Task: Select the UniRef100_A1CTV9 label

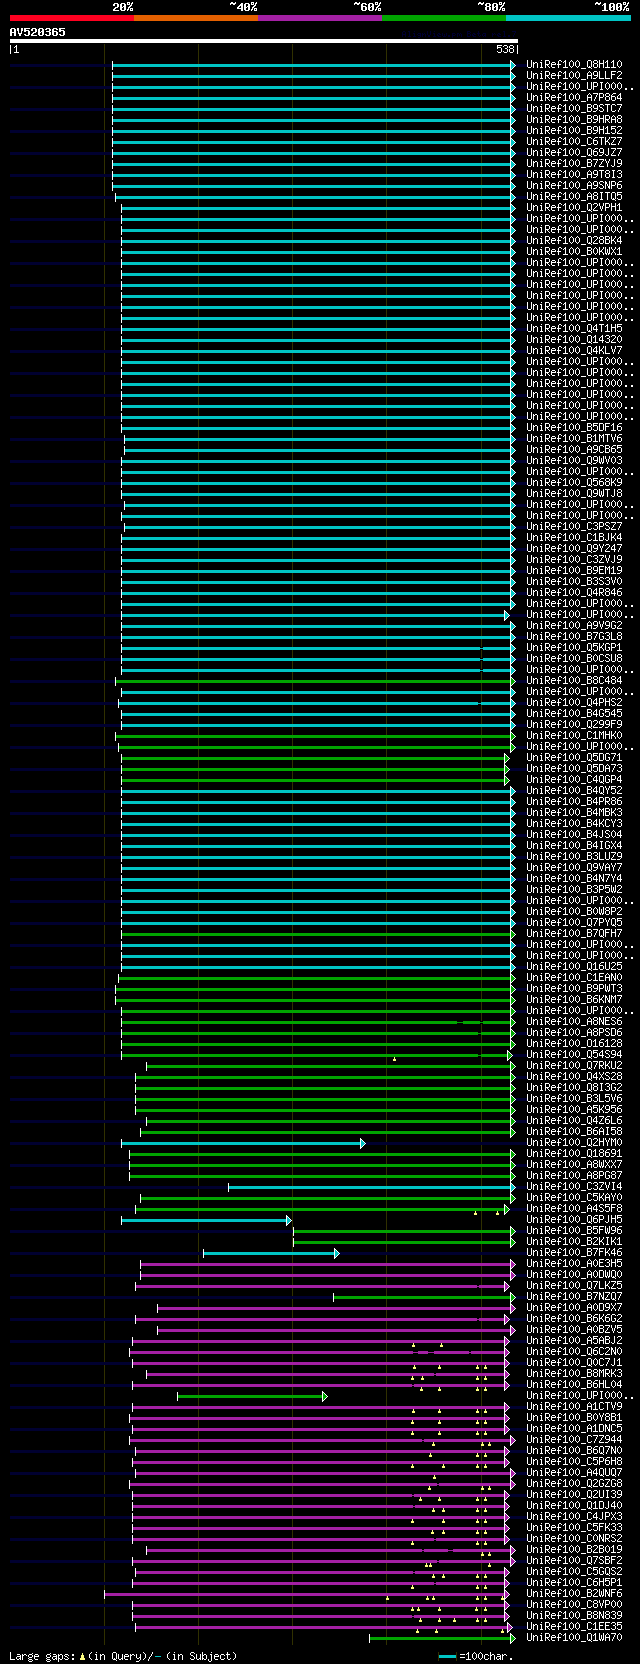Action: pyautogui.click(x=574, y=1407)
